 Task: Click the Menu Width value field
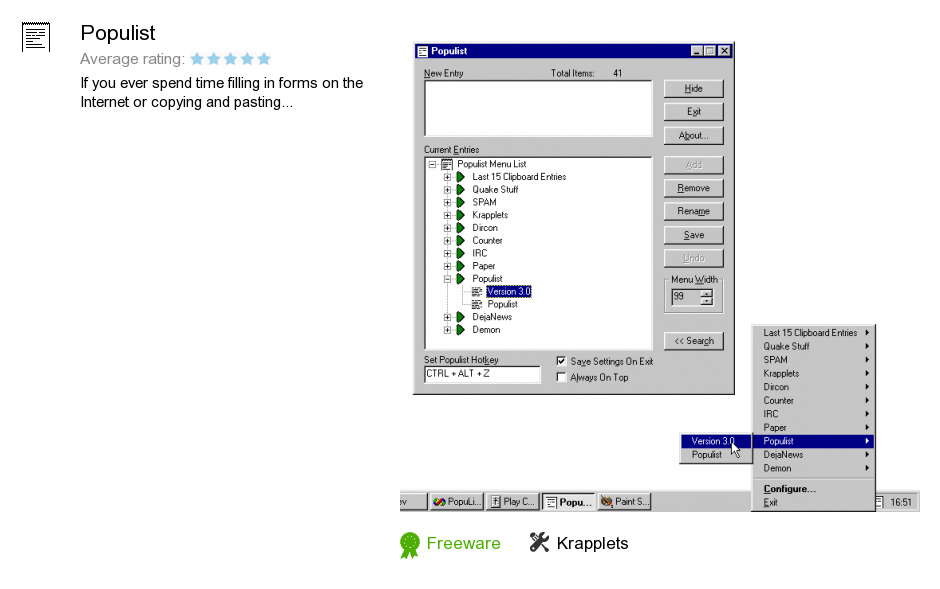coord(685,297)
